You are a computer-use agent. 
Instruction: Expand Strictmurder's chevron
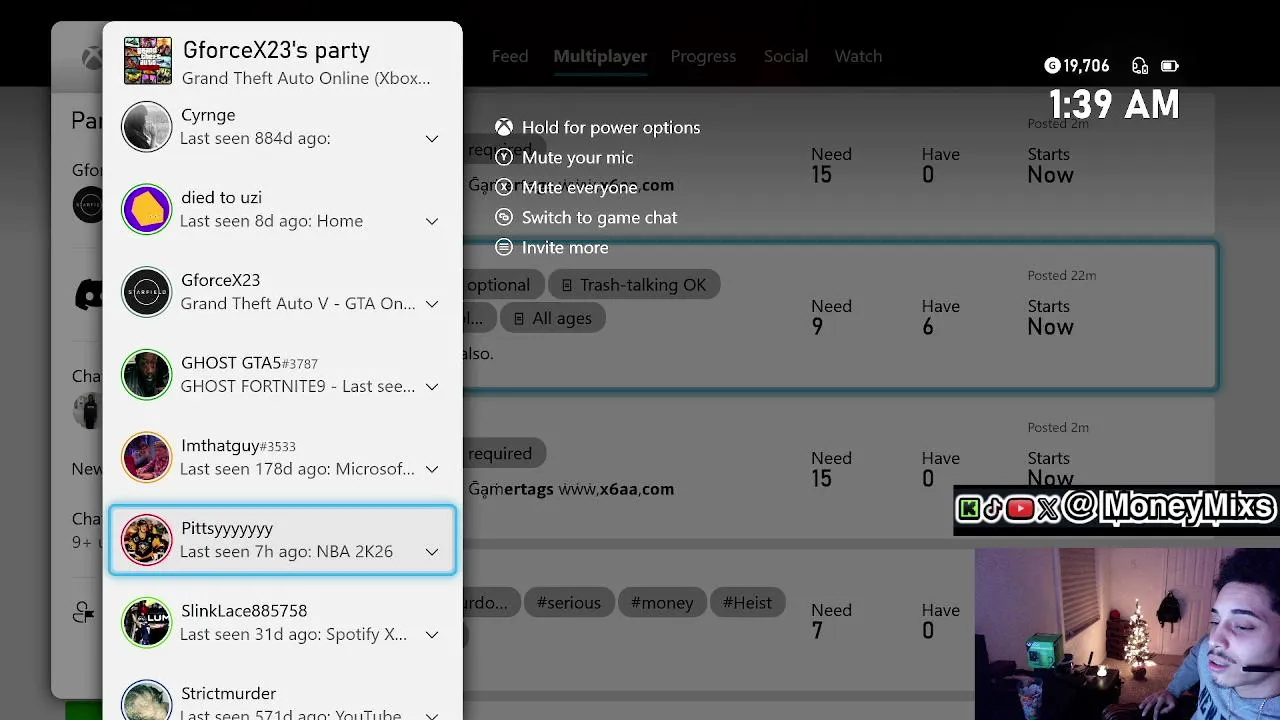pyautogui.click(x=432, y=715)
